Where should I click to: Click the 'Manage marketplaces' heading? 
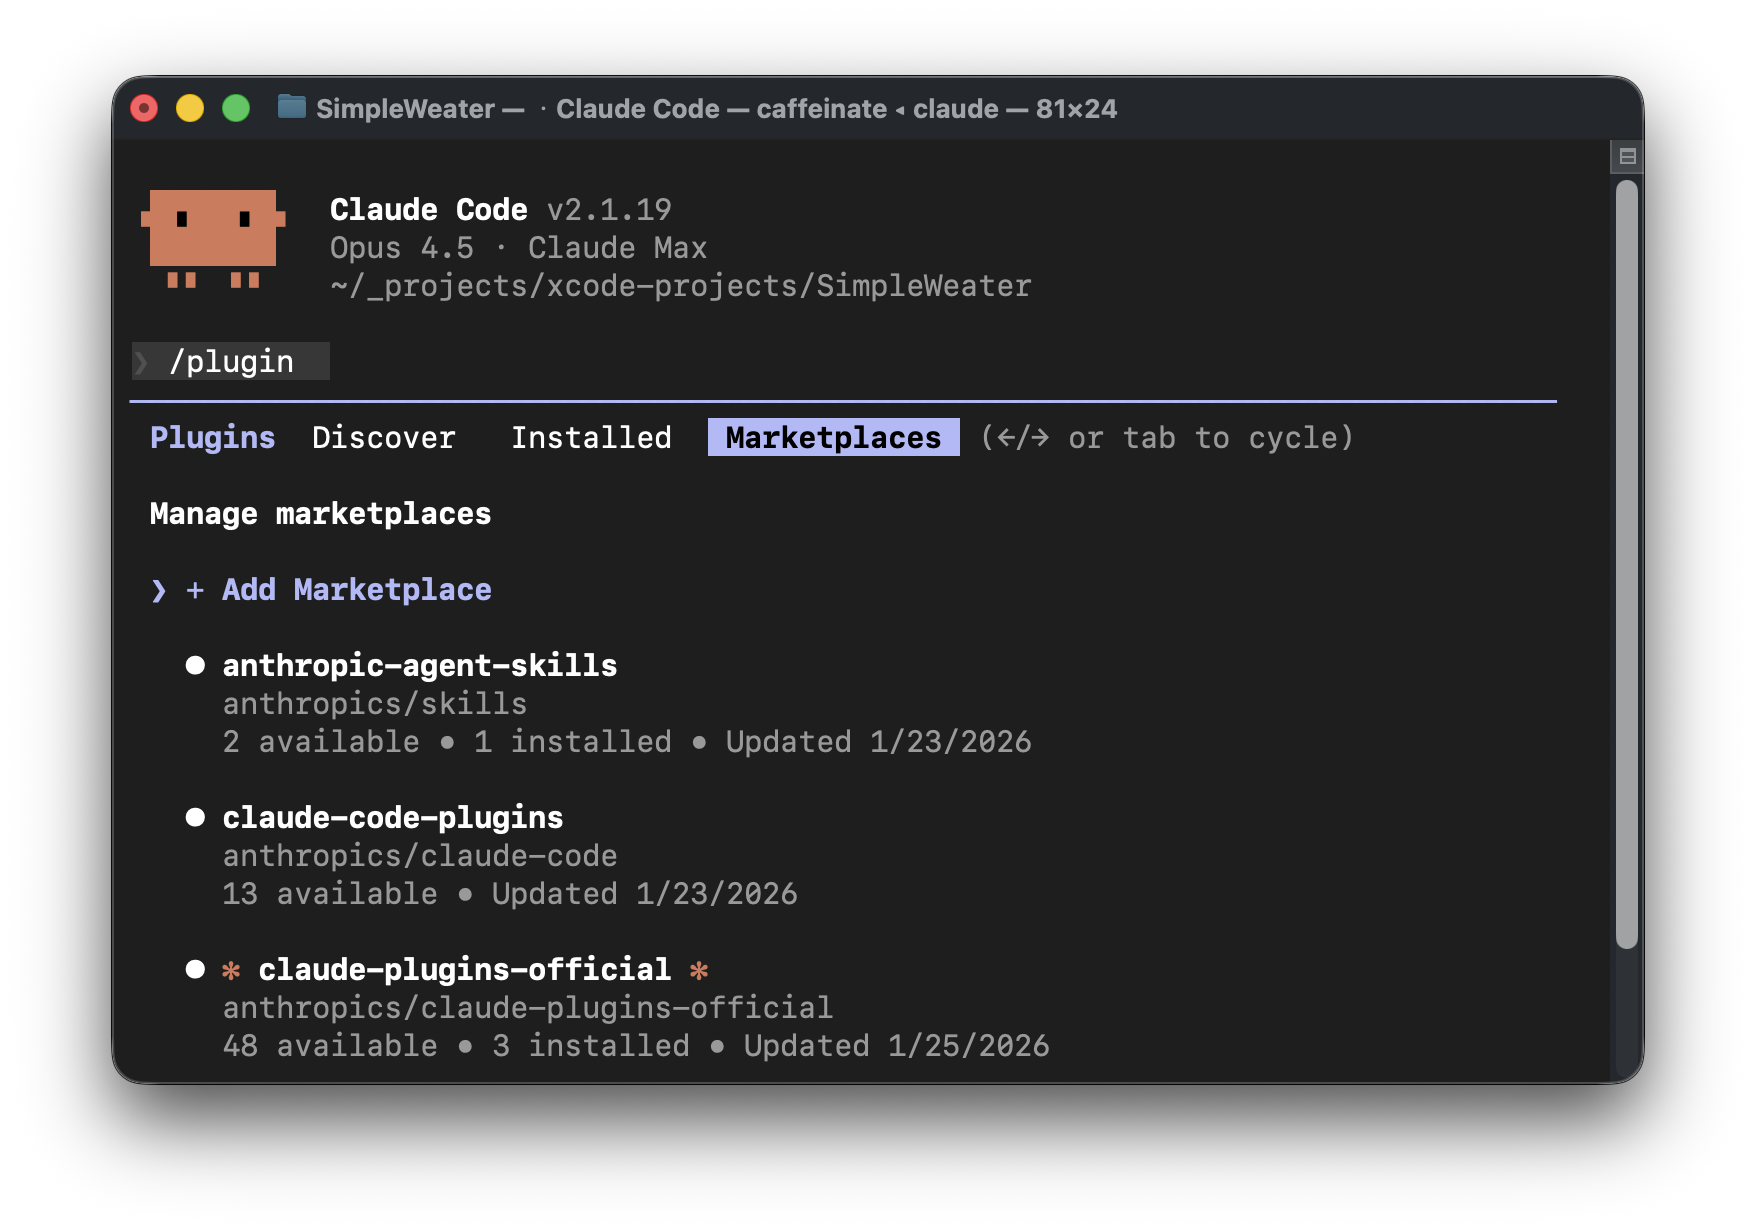(321, 513)
